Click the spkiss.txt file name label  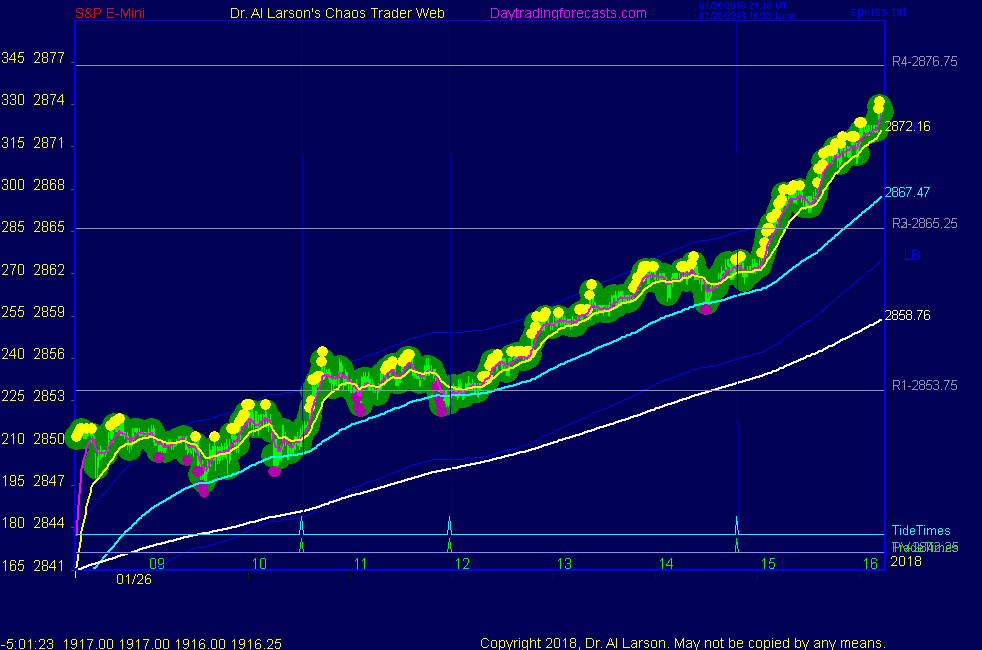click(878, 11)
